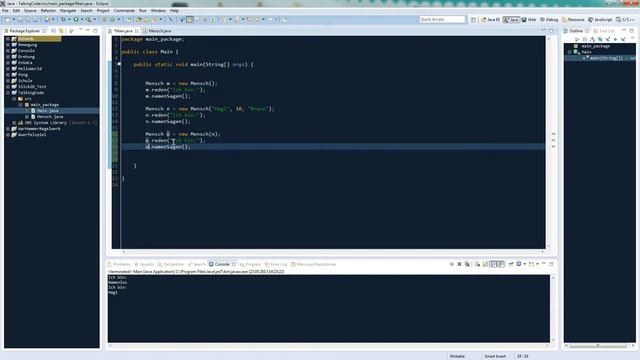Screen dimensions: 640x360
Task: Toggle Pin Console button
Action: pos(511,264)
